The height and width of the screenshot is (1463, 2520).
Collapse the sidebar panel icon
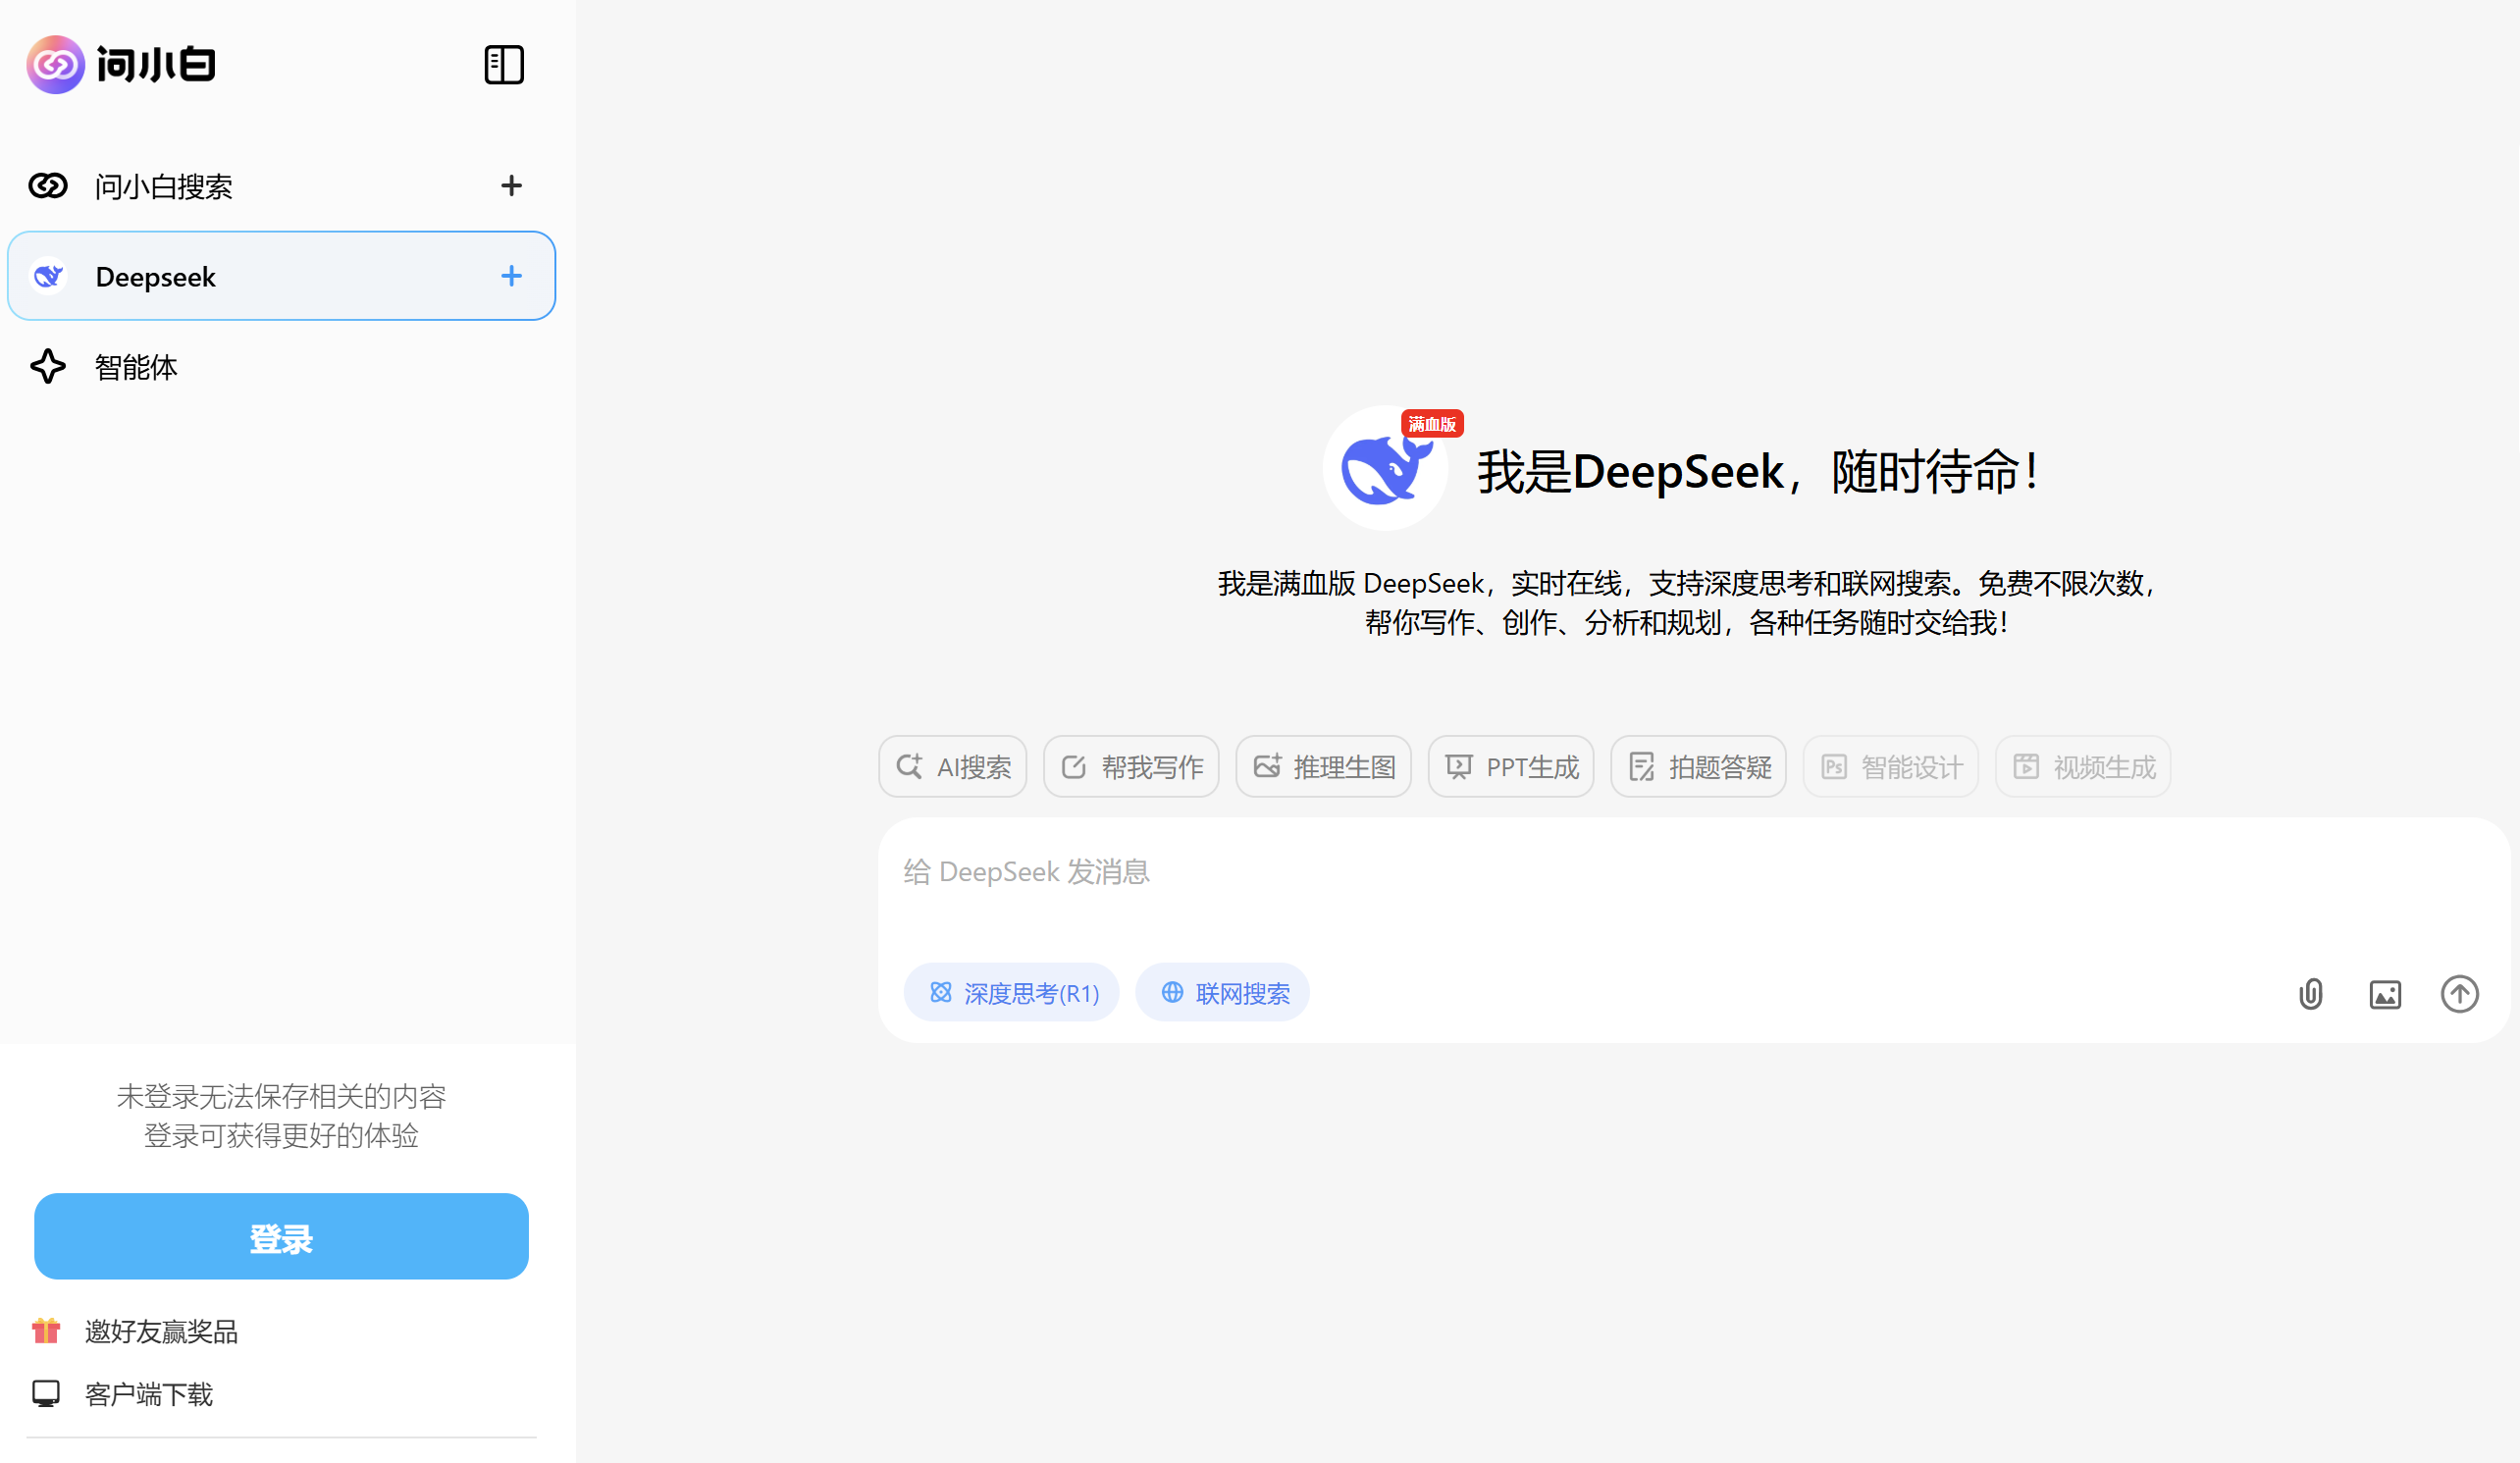(x=504, y=65)
